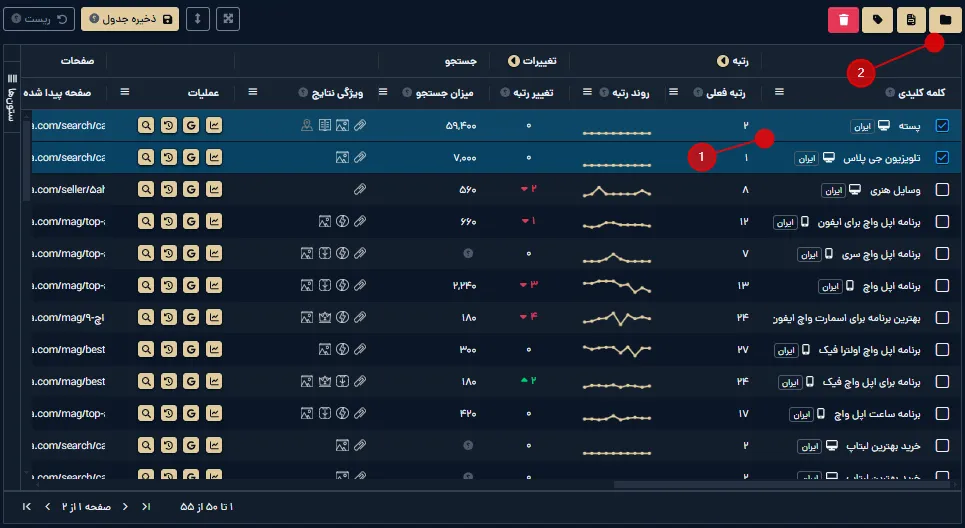Click the fullscreen expand icon button
Image resolution: width=965 pixels, height=528 pixels.
pos(228,18)
